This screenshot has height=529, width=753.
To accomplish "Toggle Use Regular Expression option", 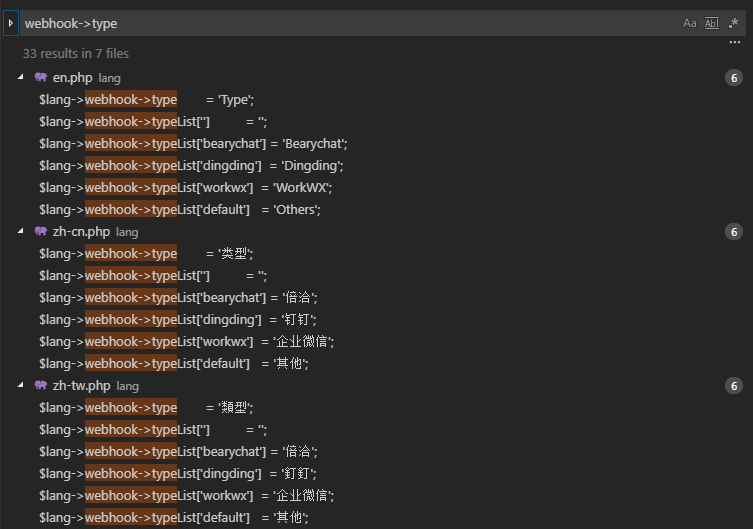I will pyautogui.click(x=733, y=23).
